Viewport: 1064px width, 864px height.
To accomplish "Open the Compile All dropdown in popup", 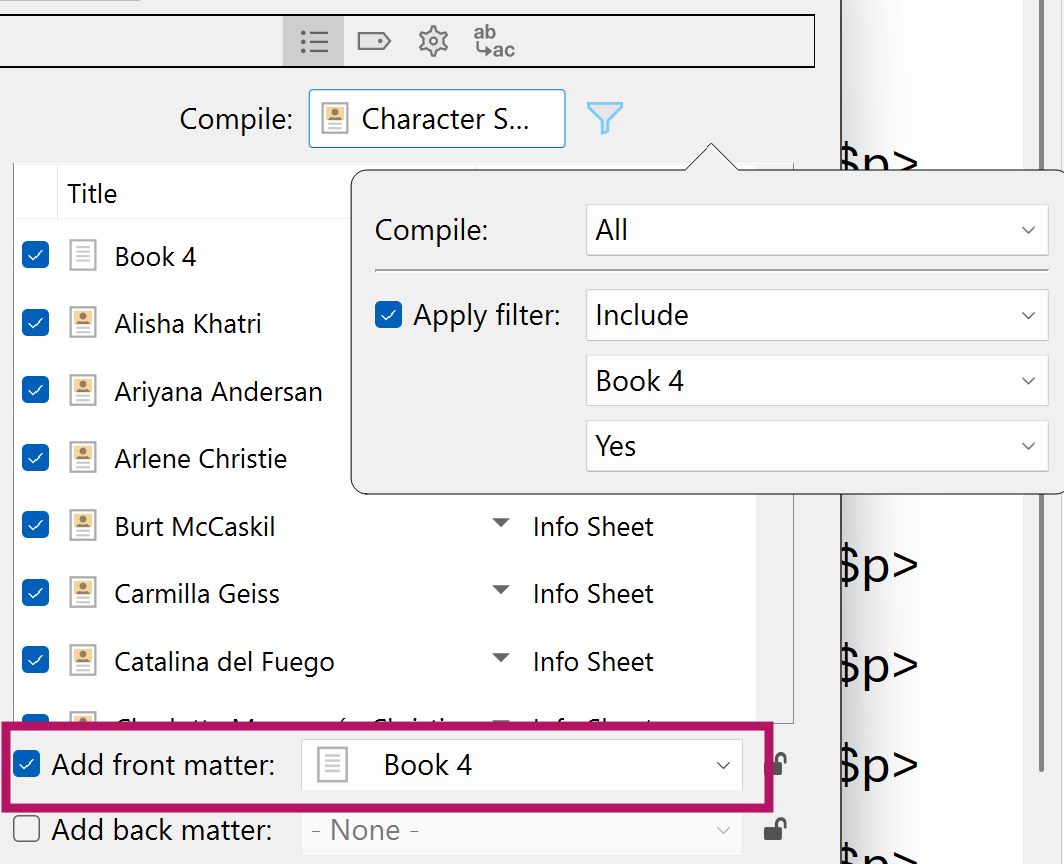I will 817,230.
